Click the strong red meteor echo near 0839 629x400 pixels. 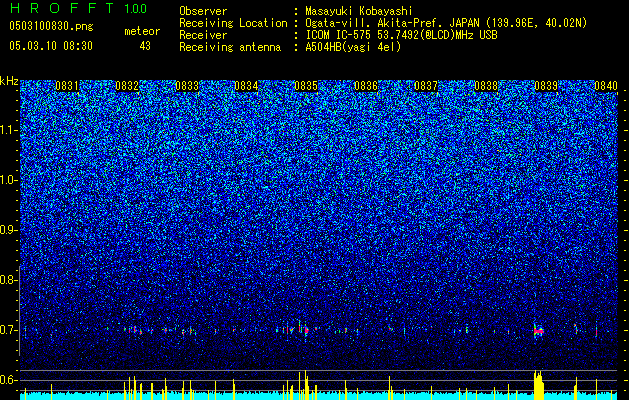tap(538, 331)
